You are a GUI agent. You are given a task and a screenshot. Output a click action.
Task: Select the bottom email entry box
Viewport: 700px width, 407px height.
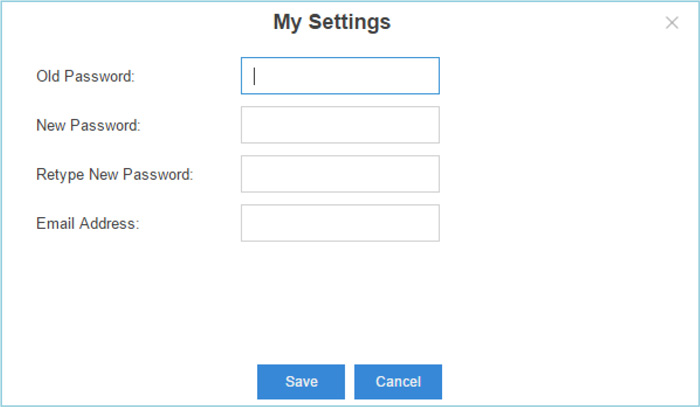340,223
